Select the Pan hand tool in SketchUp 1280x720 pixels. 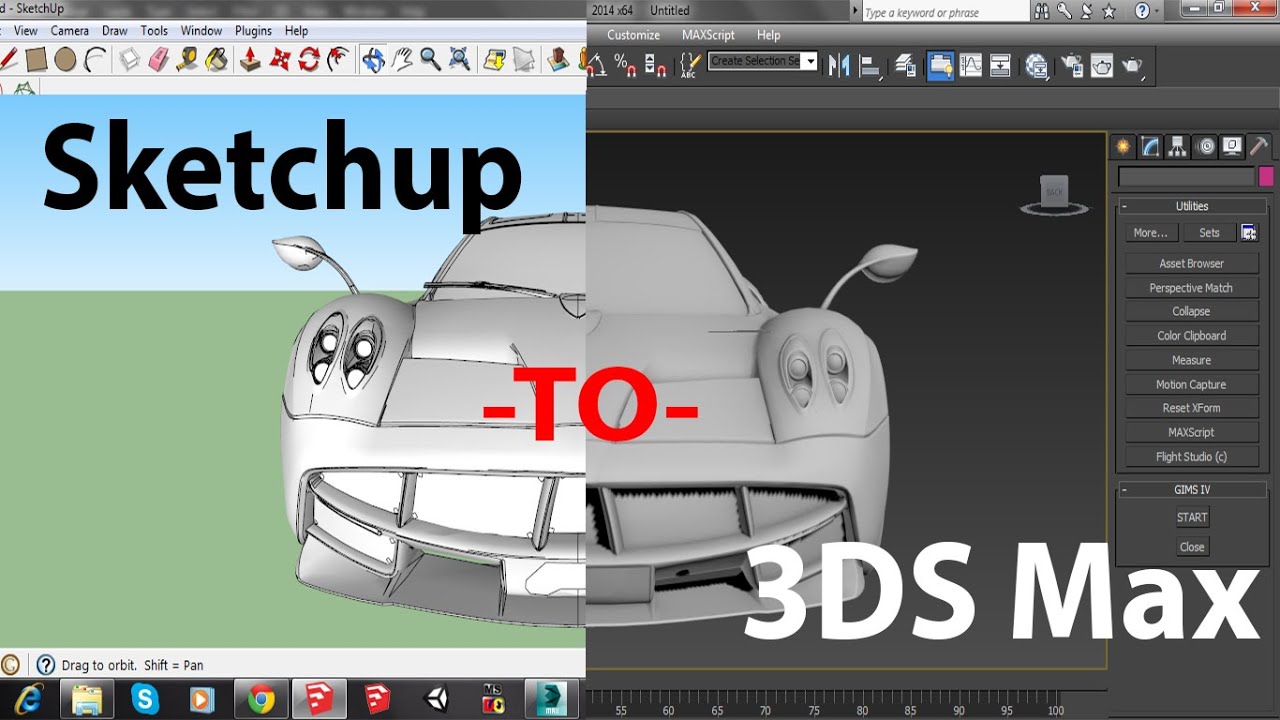coord(402,60)
